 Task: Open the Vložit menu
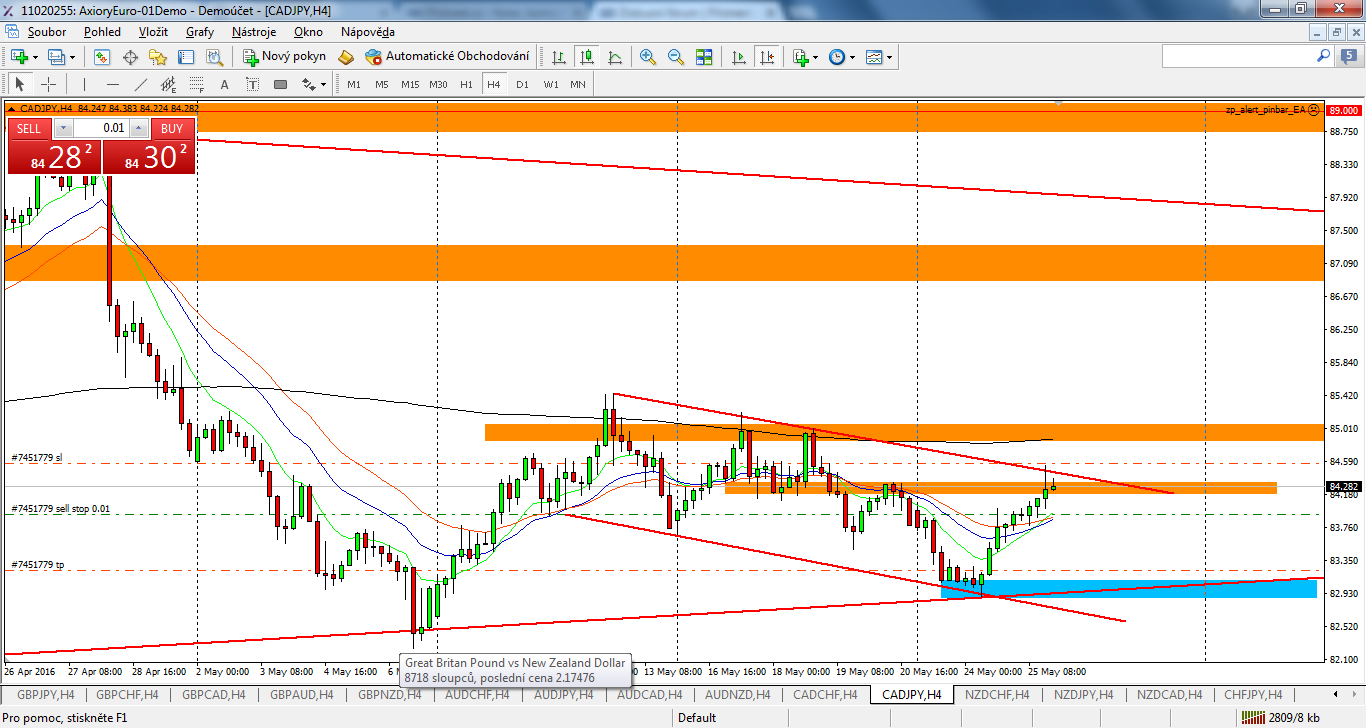point(153,32)
